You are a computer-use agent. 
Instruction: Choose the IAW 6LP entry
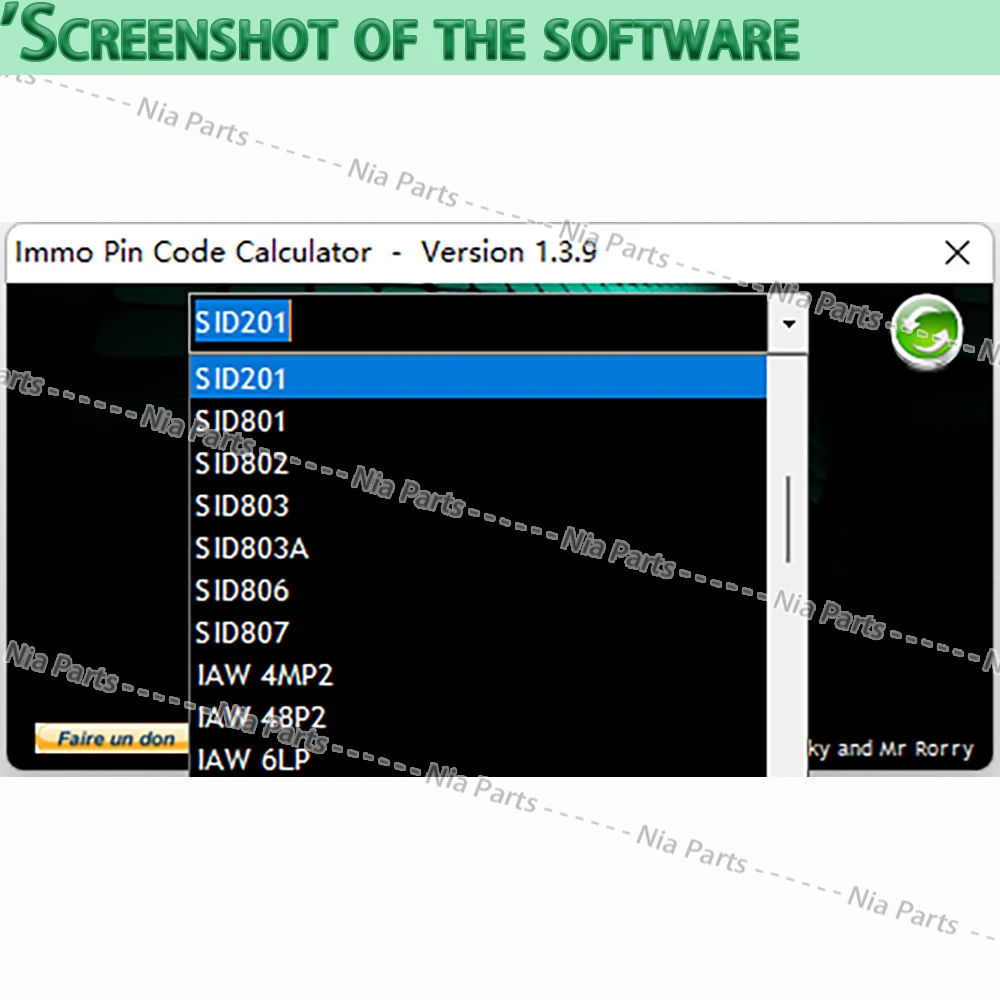pos(478,758)
